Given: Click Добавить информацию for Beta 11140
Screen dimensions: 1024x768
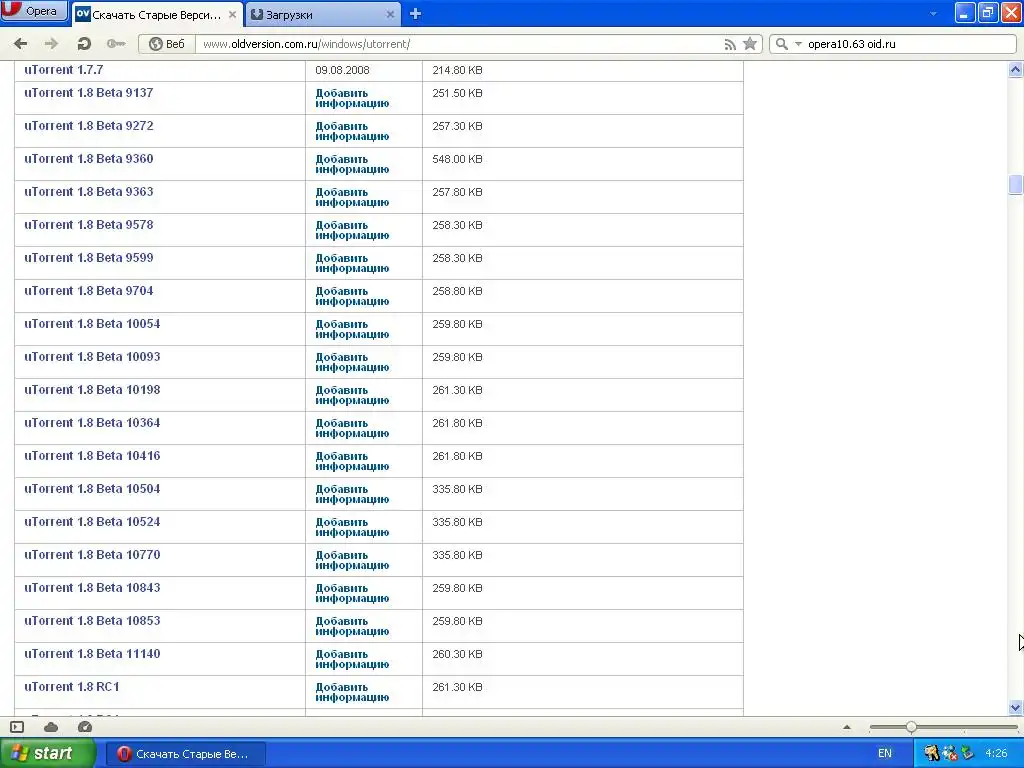Looking at the screenshot, I should click(352, 659).
